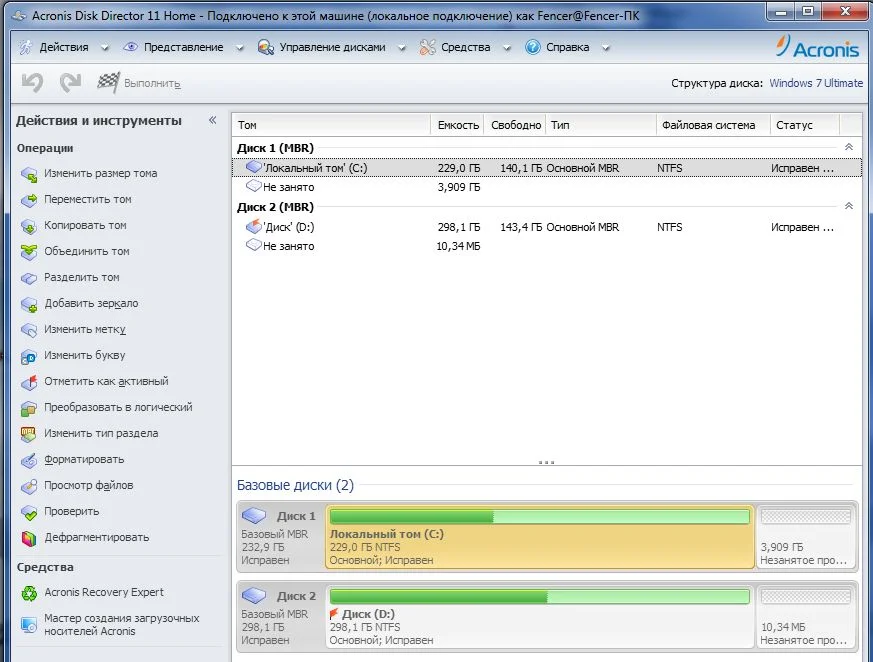Click the Move volume icon
The image size is (873, 662).
[x=29, y=200]
